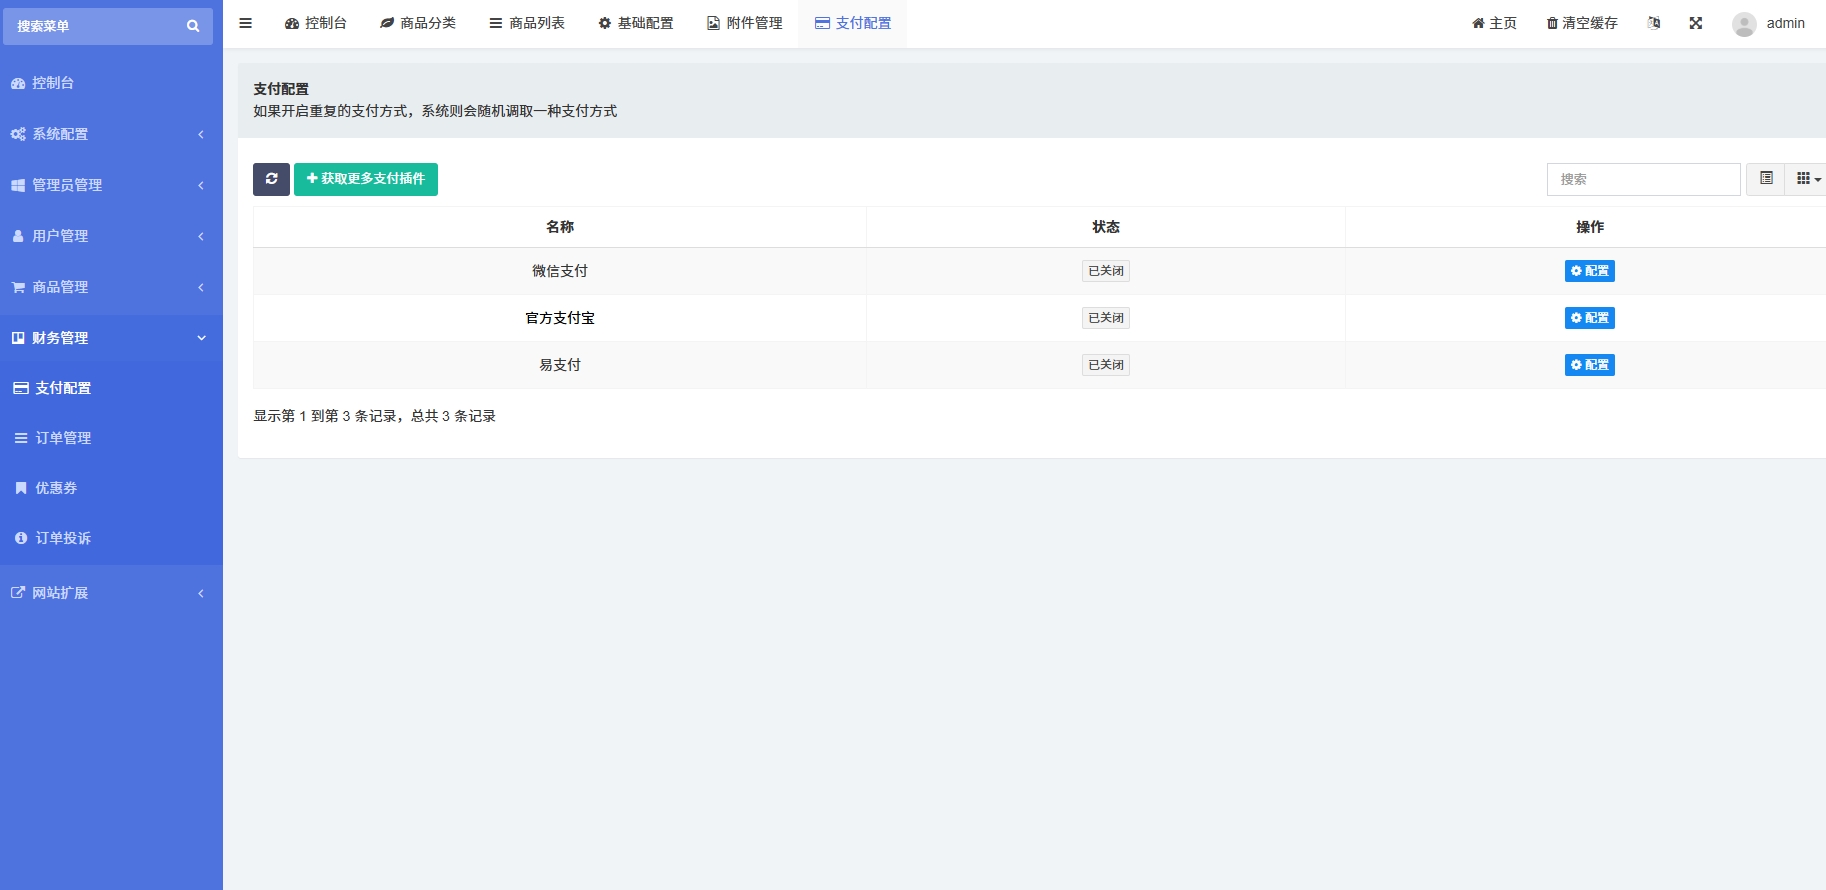Switch to the 商品分类 tab
The width and height of the screenshot is (1826, 890).
[x=418, y=23]
